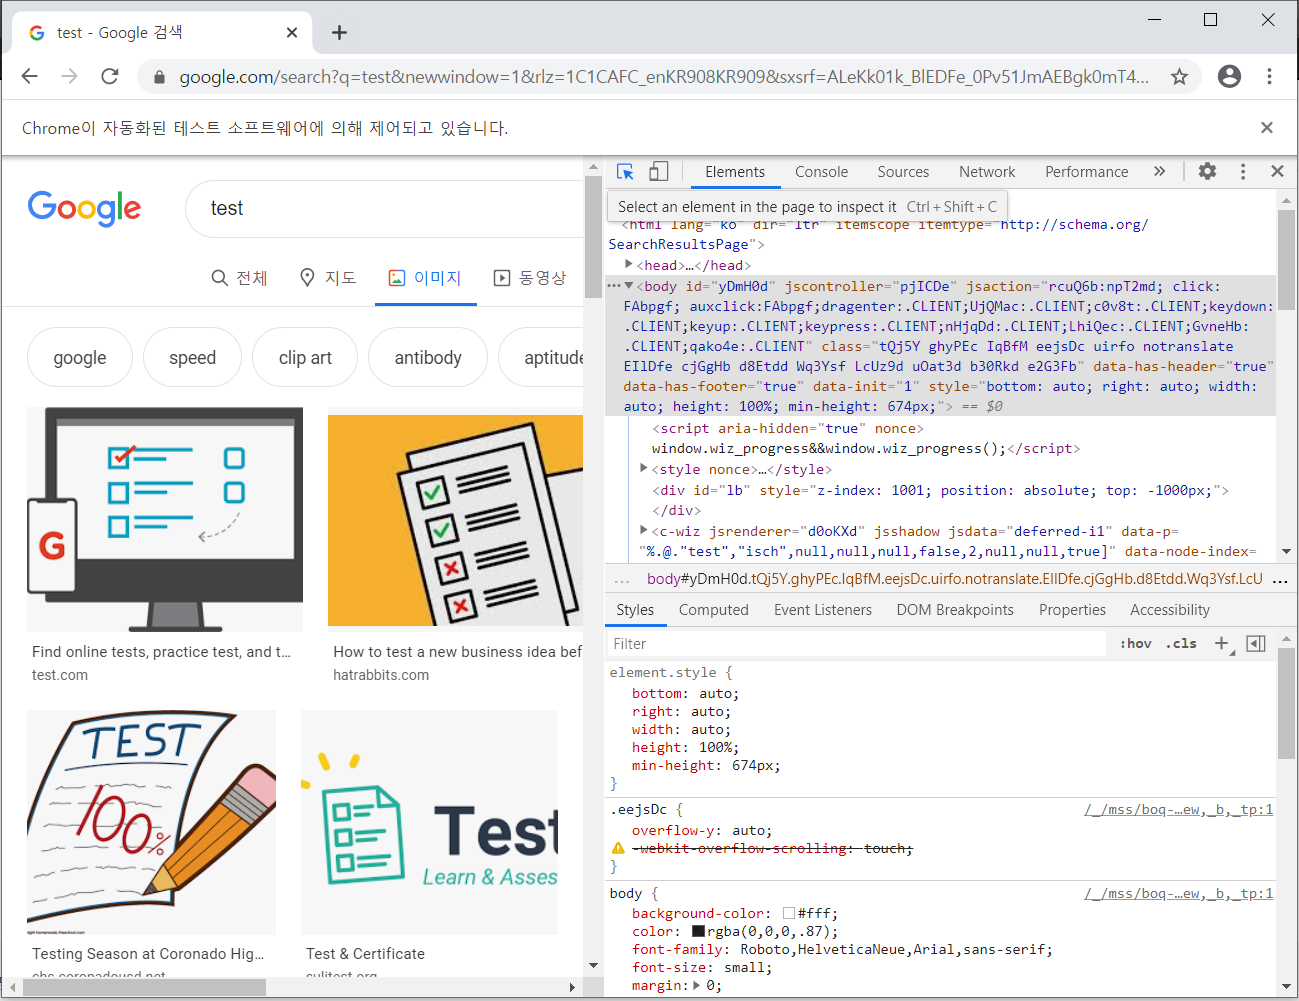This screenshot has width=1299, height=1001.
Task: Click the breadcrumb overflow dots on right
Action: point(1280,580)
